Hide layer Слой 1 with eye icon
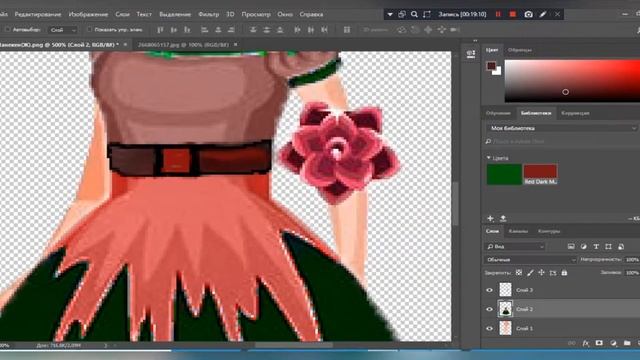This screenshot has width=640, height=360. click(x=489, y=328)
